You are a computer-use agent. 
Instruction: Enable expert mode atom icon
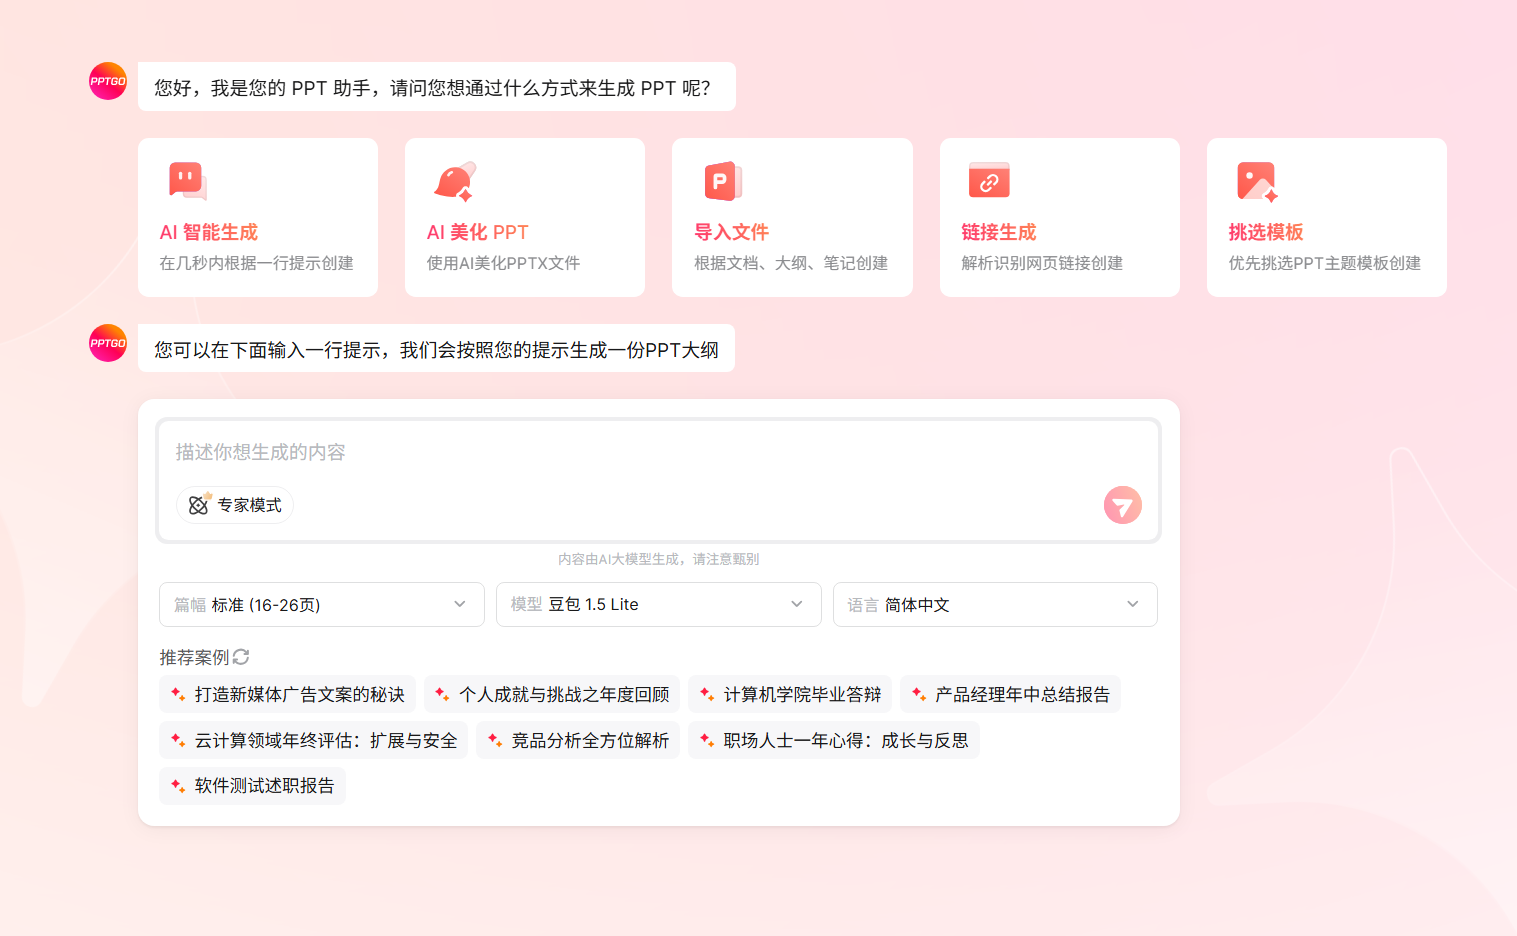tap(198, 505)
